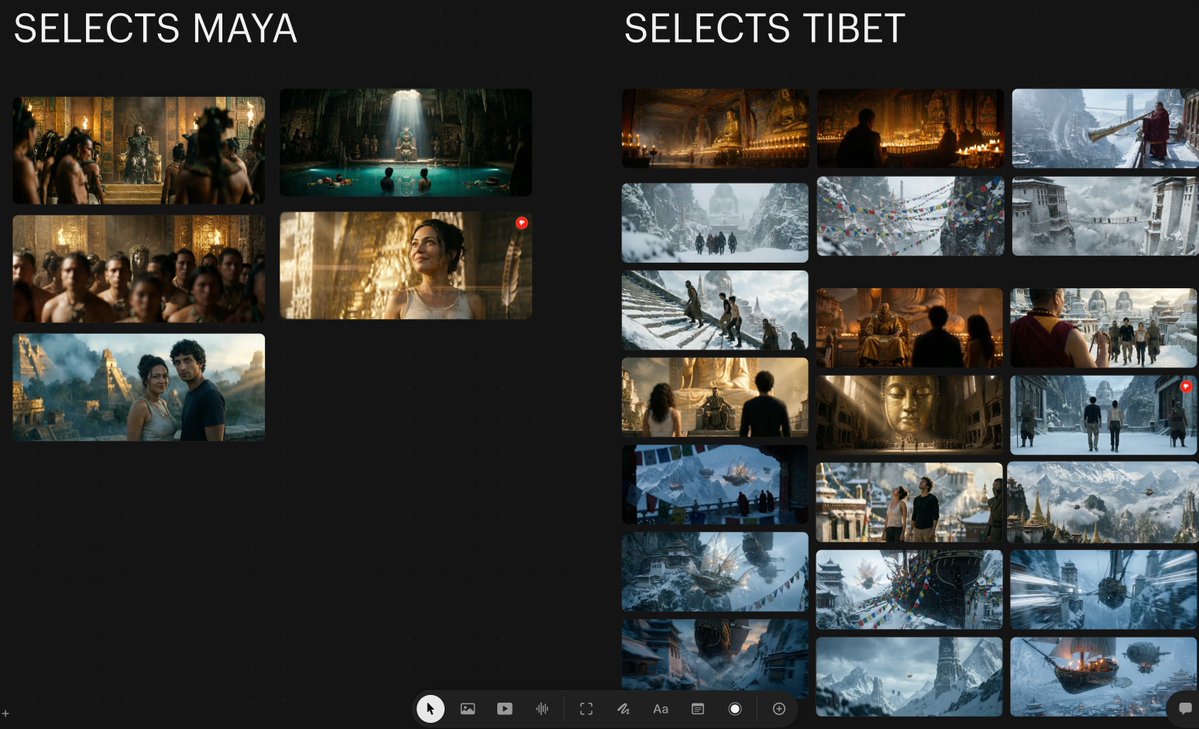
Task: Open the couple by Maya pyramids image
Action: coord(139,387)
